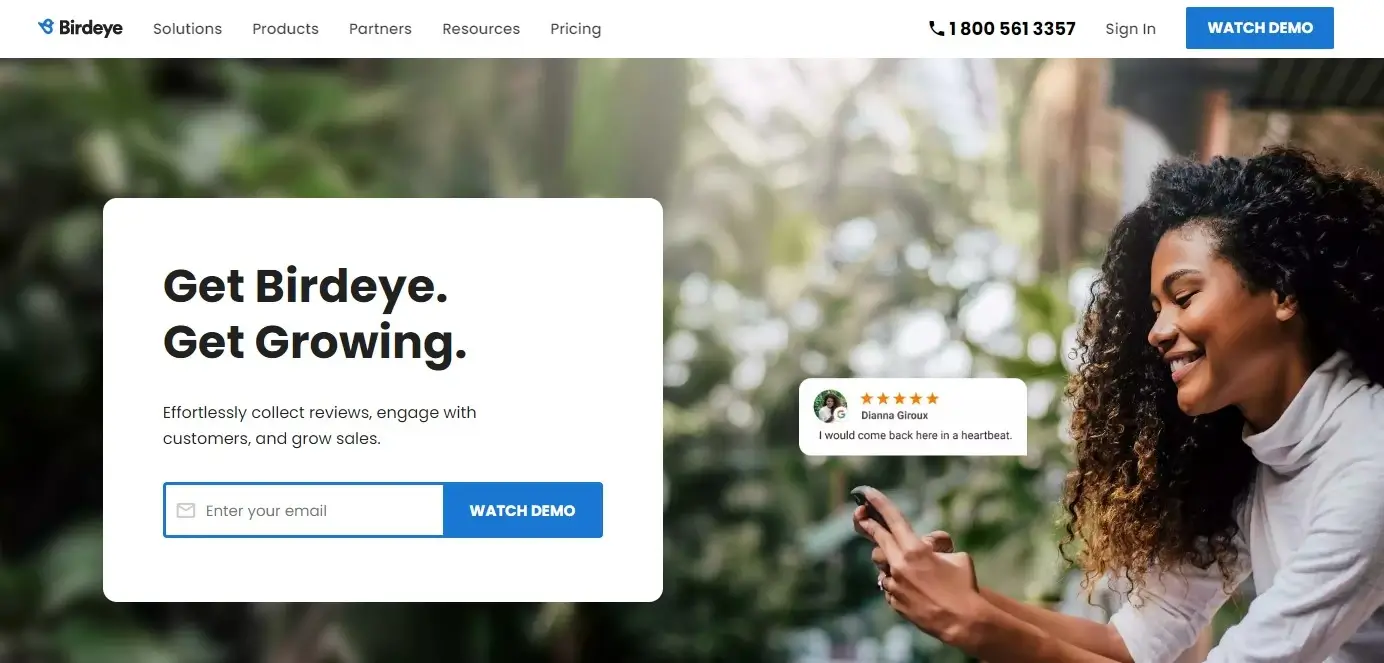Click the reviewer avatar in review card
1384x663 pixels.
pyautogui.click(x=830, y=406)
